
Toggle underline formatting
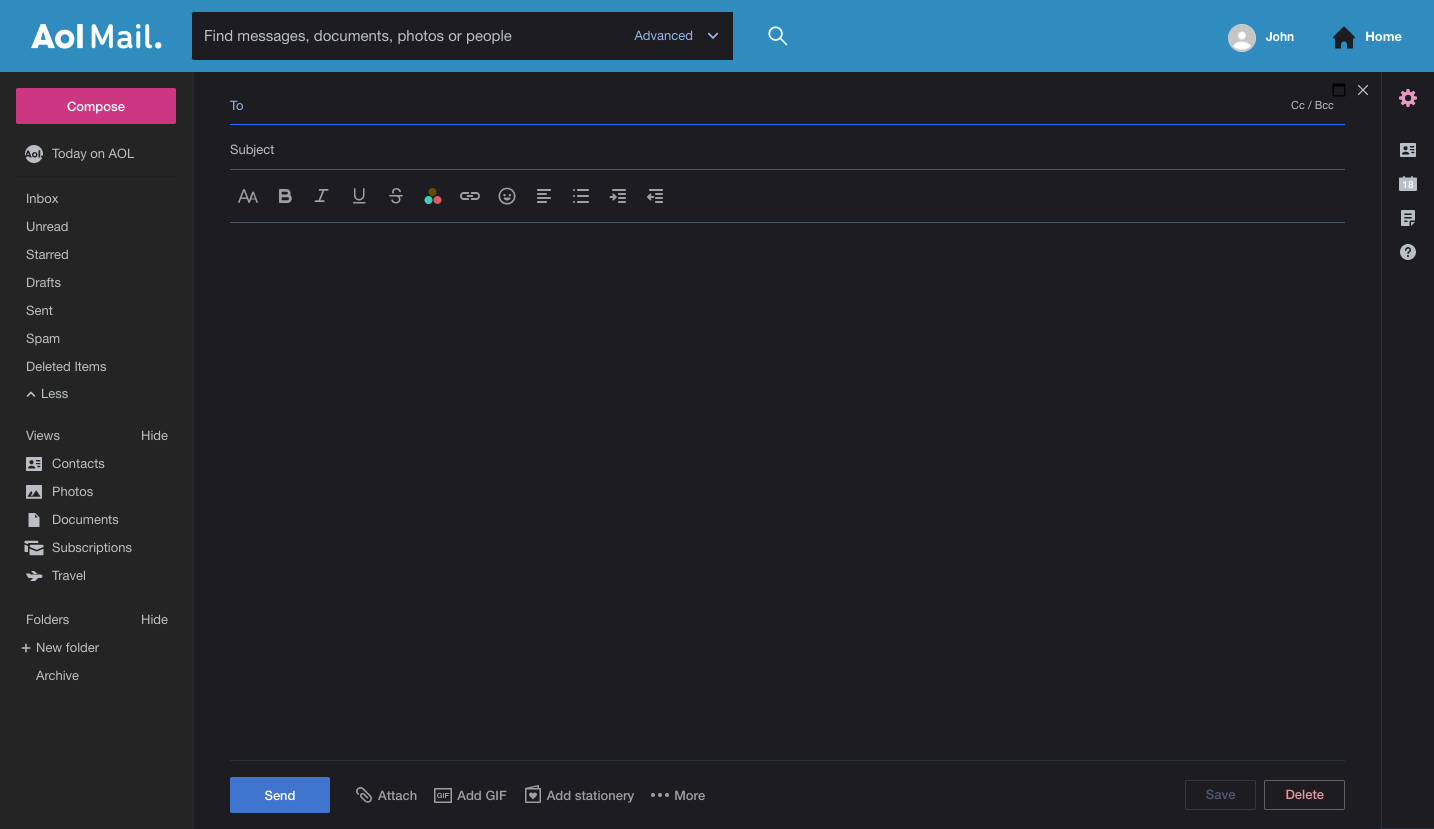click(359, 196)
